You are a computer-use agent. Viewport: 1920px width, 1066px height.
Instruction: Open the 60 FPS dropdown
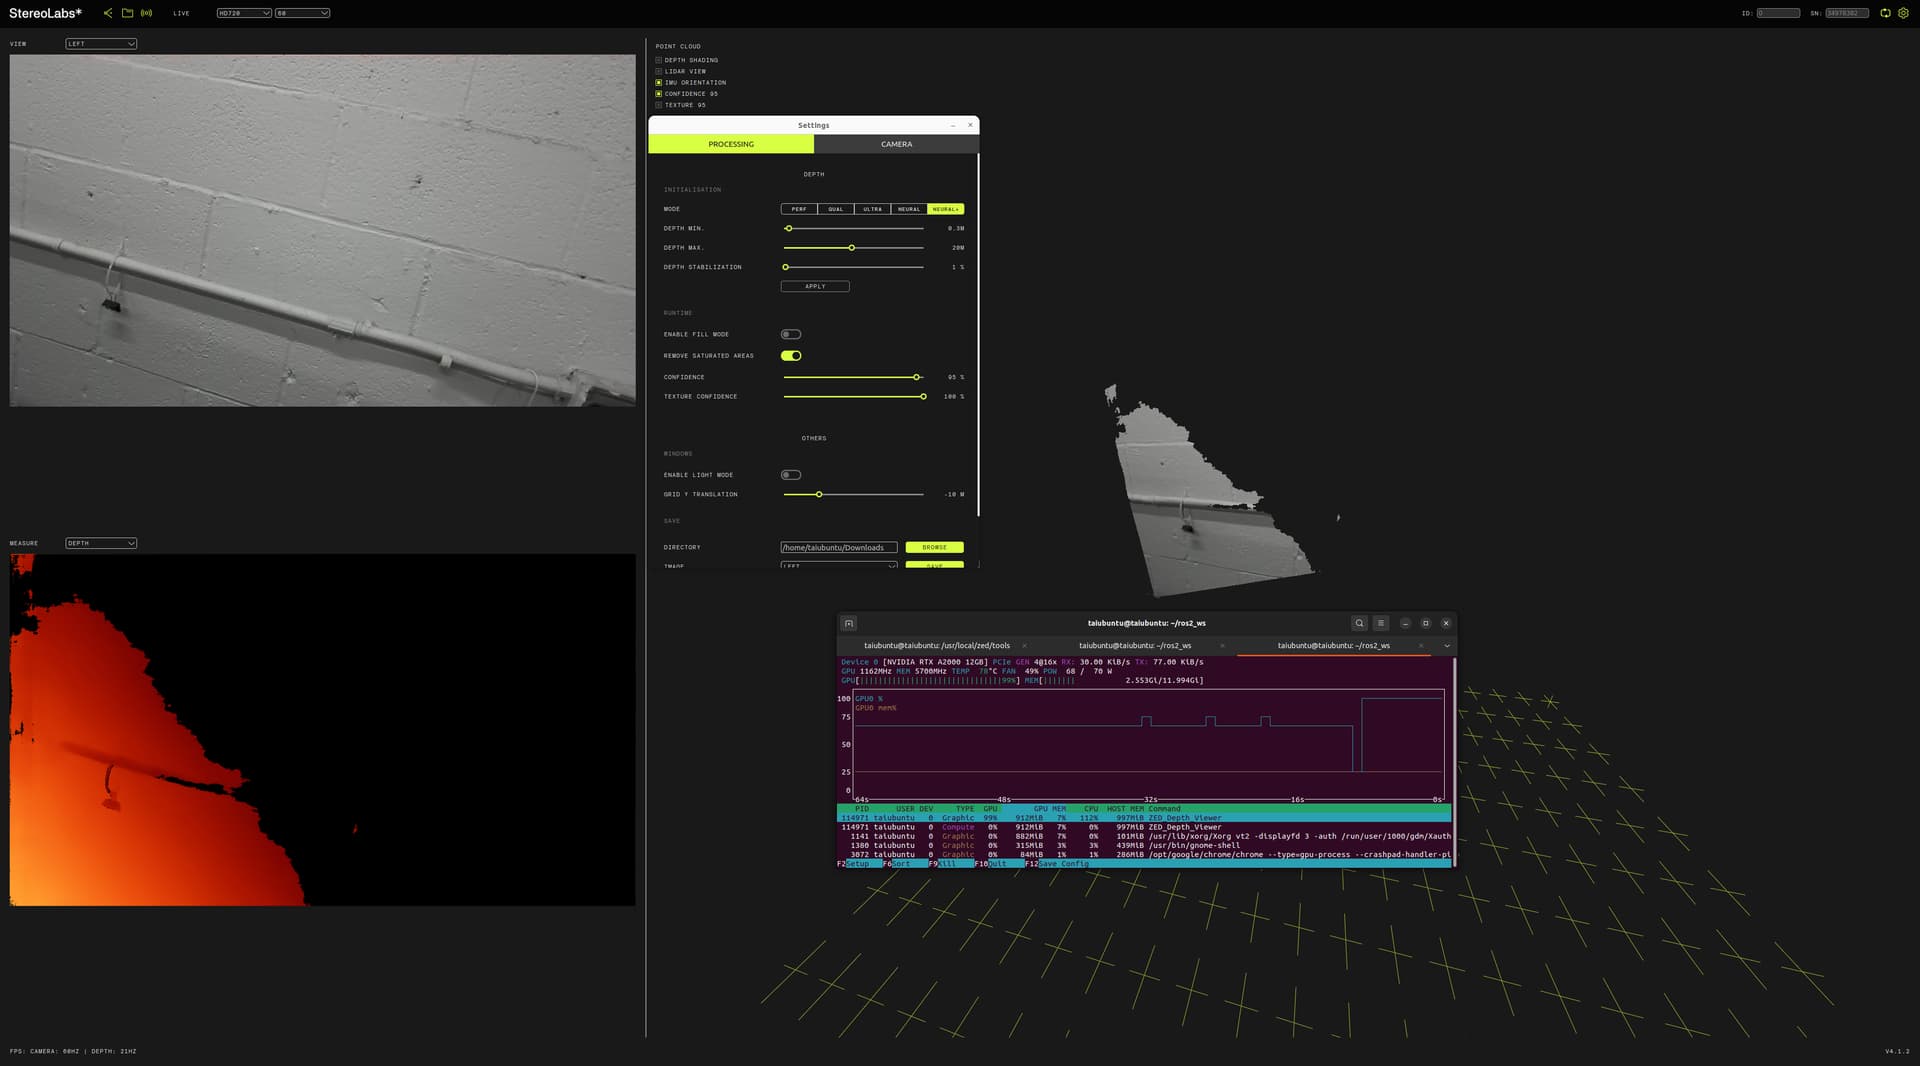tap(302, 13)
